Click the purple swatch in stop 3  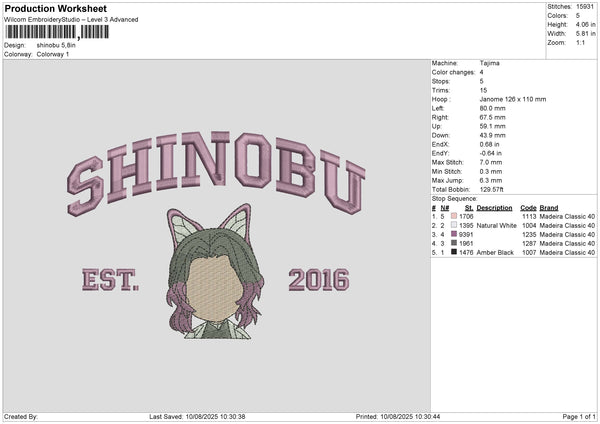pos(454,234)
